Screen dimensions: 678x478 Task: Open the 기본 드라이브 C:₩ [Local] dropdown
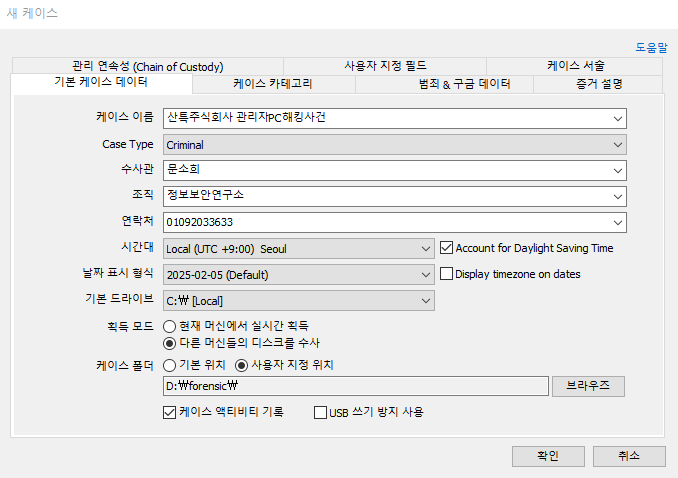coord(298,301)
